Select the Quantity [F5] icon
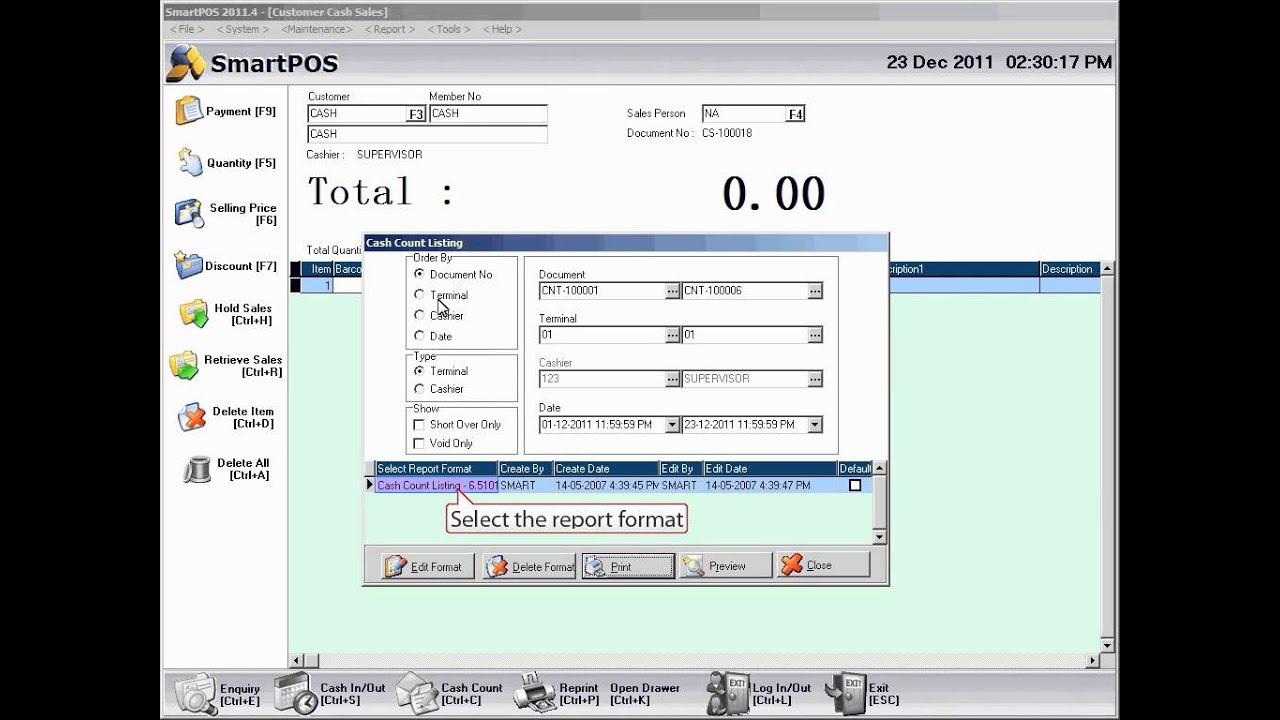The height and width of the screenshot is (720, 1280). click(190, 162)
